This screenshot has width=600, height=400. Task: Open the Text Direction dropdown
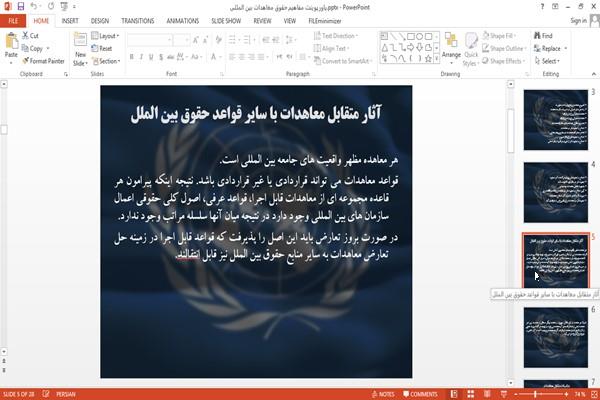336,36
